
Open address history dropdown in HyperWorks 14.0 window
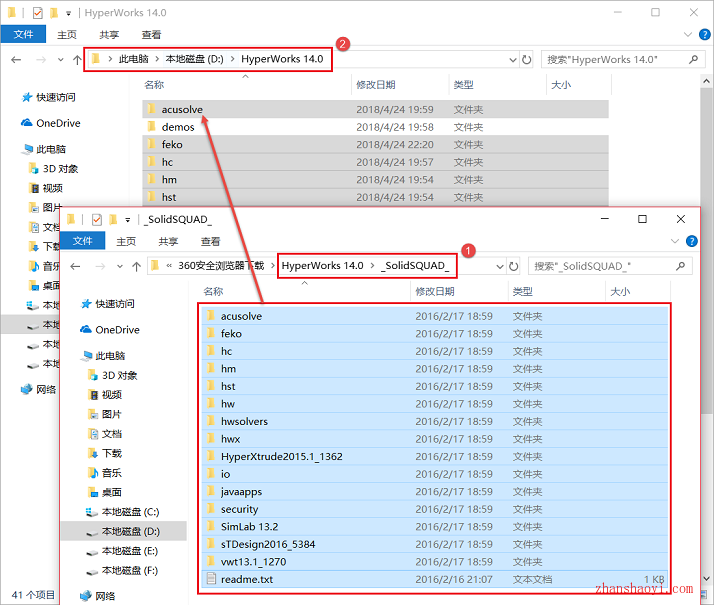coord(513,60)
